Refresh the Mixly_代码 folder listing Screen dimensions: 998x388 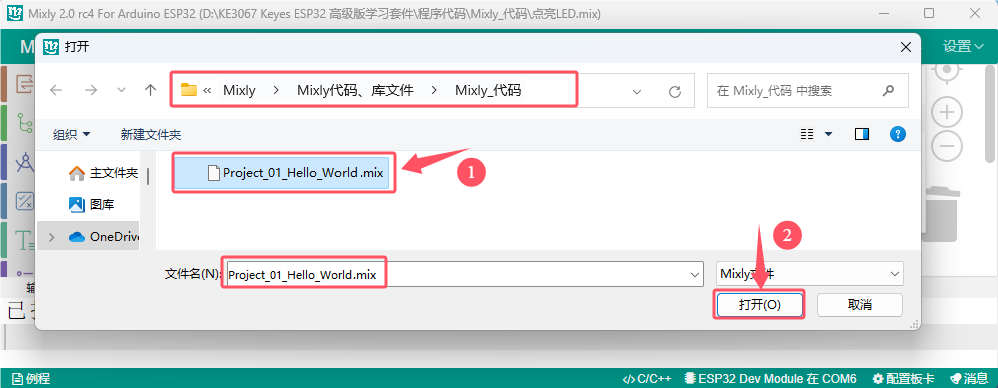coord(675,91)
